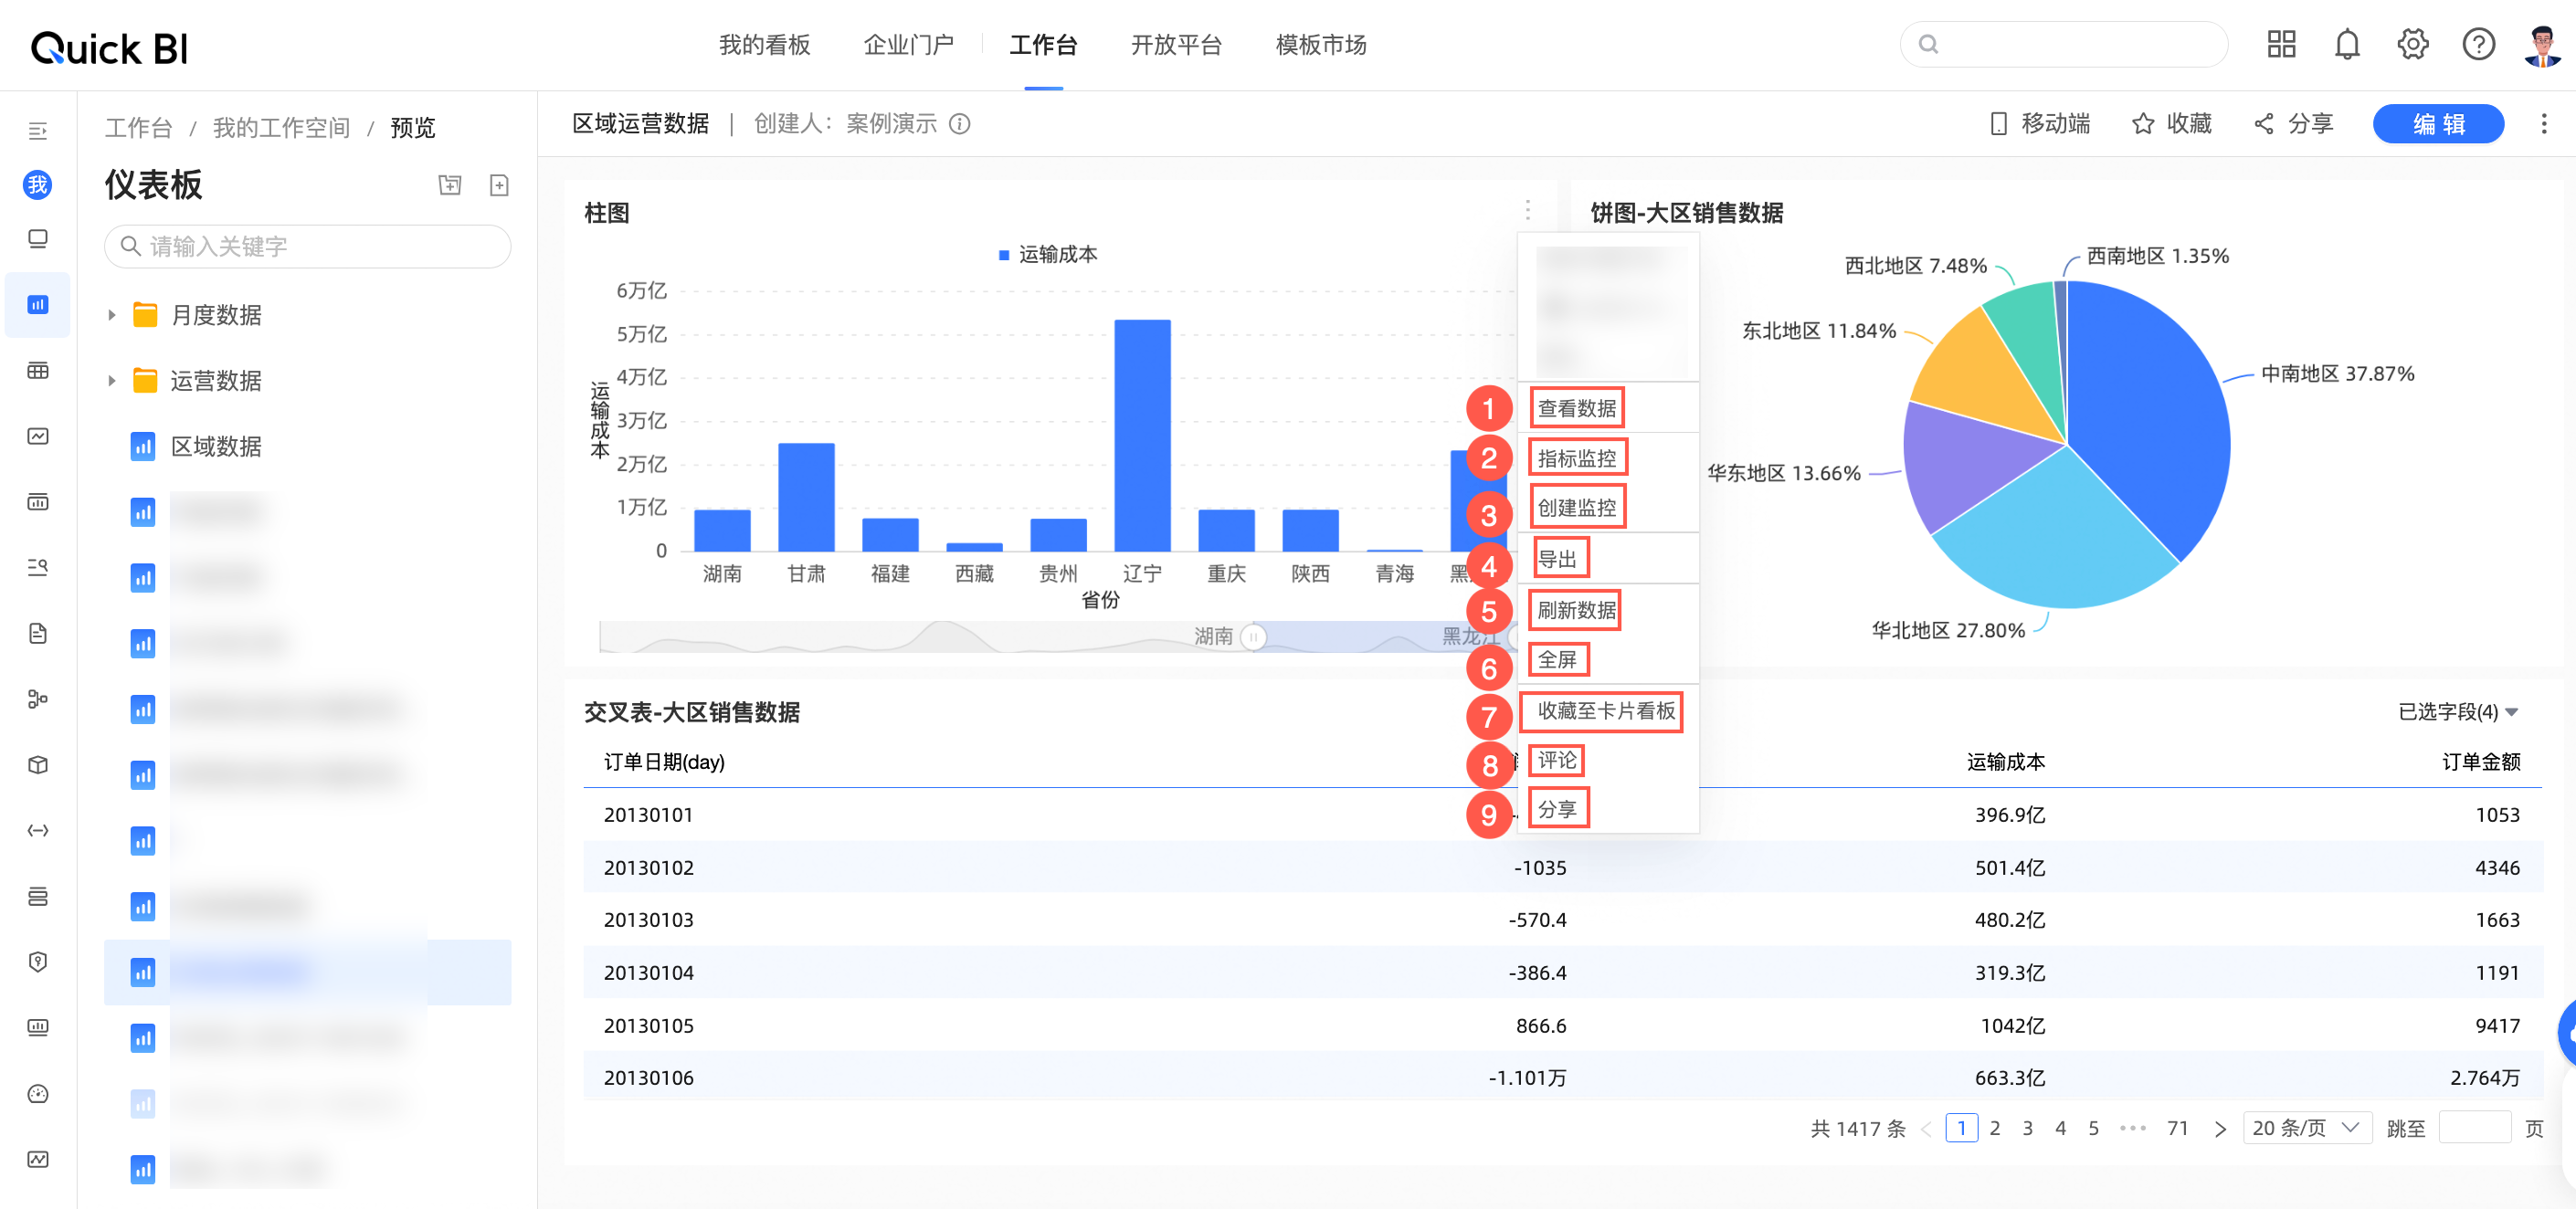Open the notifications bell
This screenshot has width=2576, height=1209.
click(x=2346, y=45)
